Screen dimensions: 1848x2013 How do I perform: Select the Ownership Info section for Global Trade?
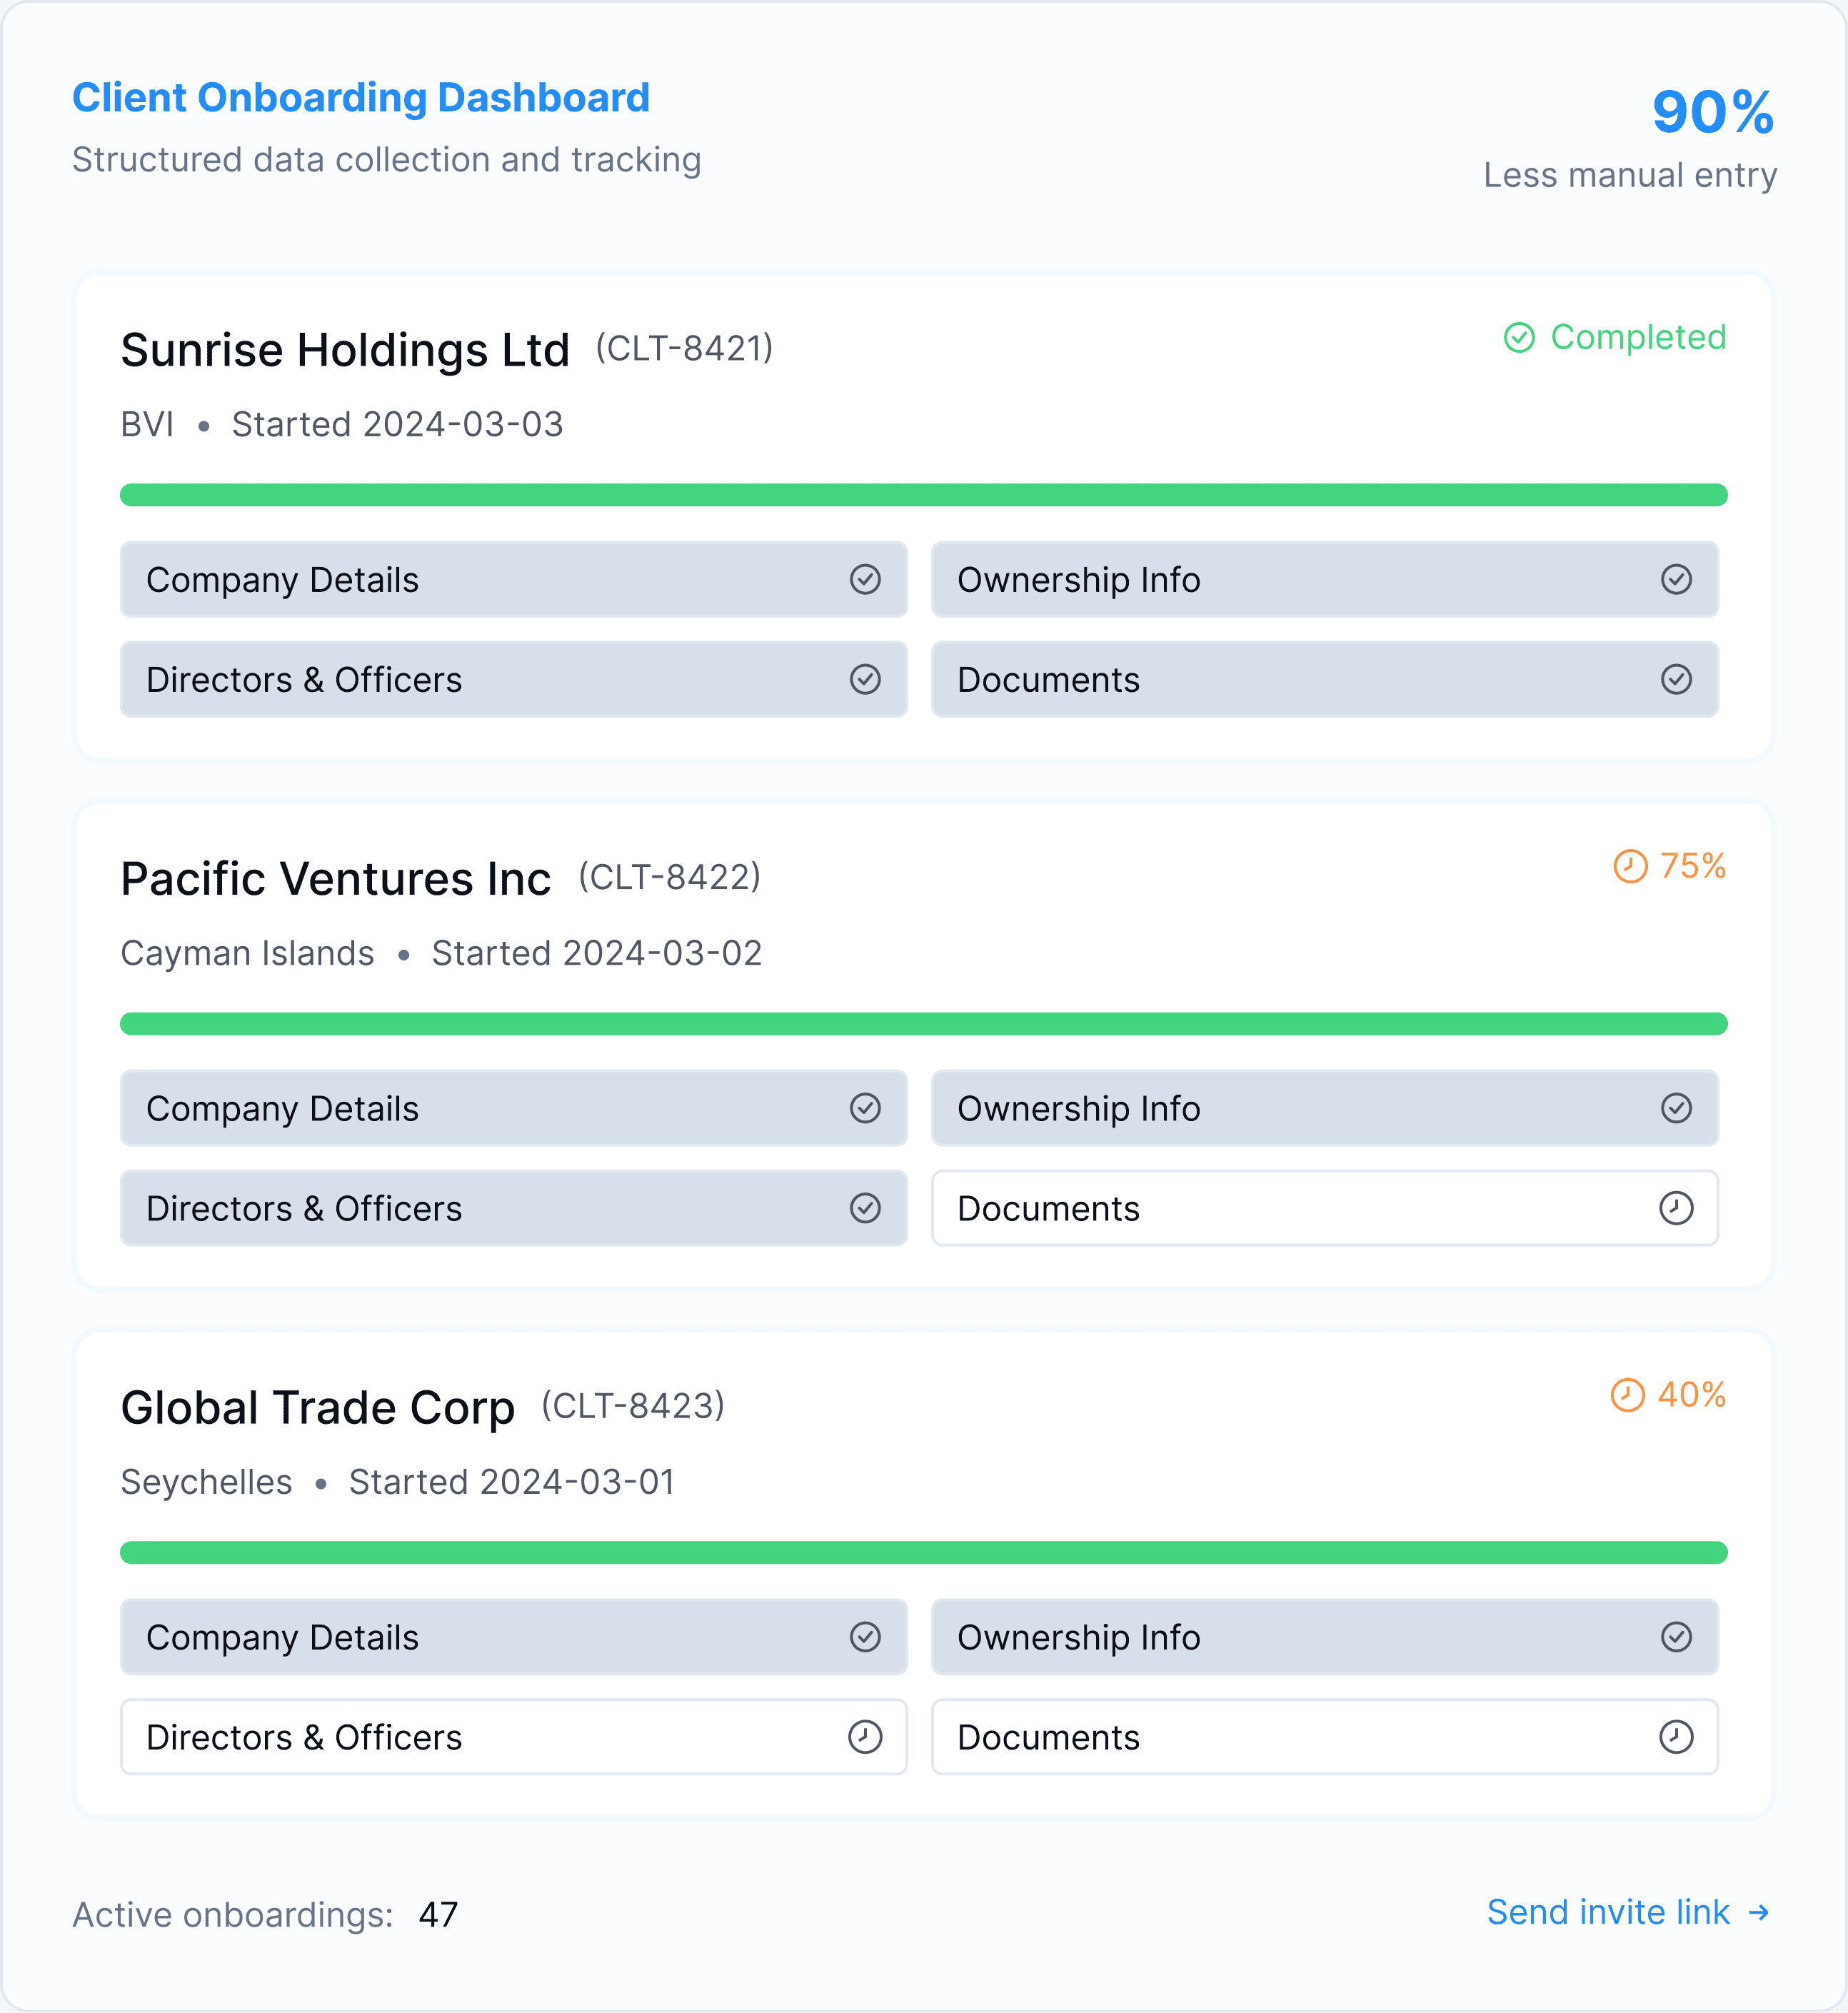click(1324, 1637)
